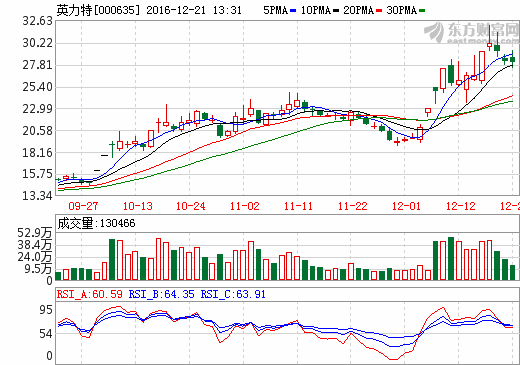Select the 10-13 date marker
The height and width of the screenshot is (365, 520).
[137, 206]
